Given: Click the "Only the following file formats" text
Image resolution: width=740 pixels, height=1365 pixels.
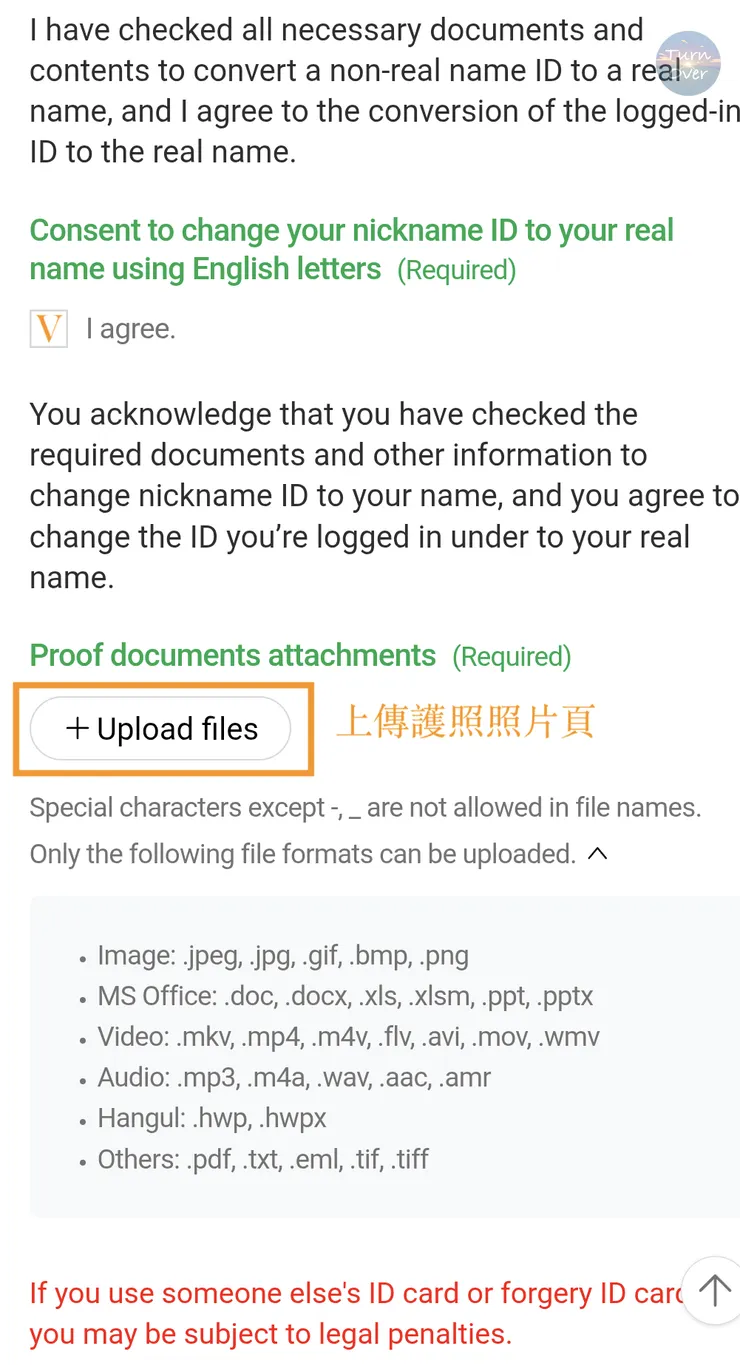Looking at the screenshot, I should click(302, 854).
